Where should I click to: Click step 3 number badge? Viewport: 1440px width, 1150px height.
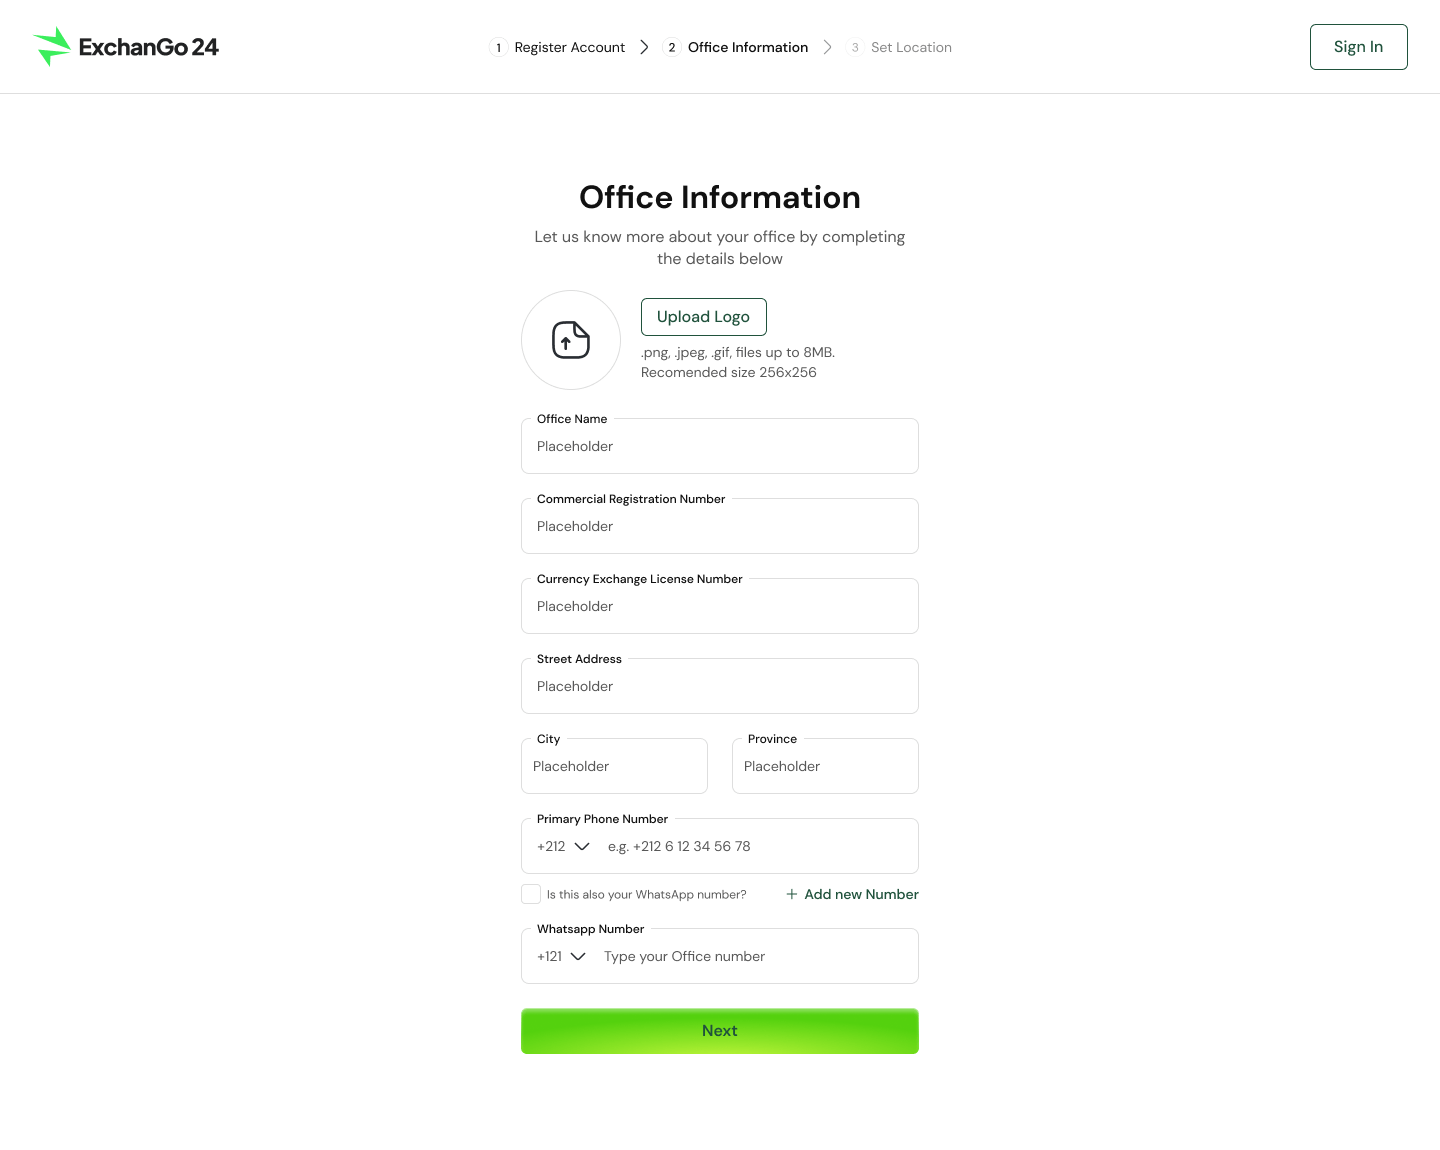click(855, 48)
